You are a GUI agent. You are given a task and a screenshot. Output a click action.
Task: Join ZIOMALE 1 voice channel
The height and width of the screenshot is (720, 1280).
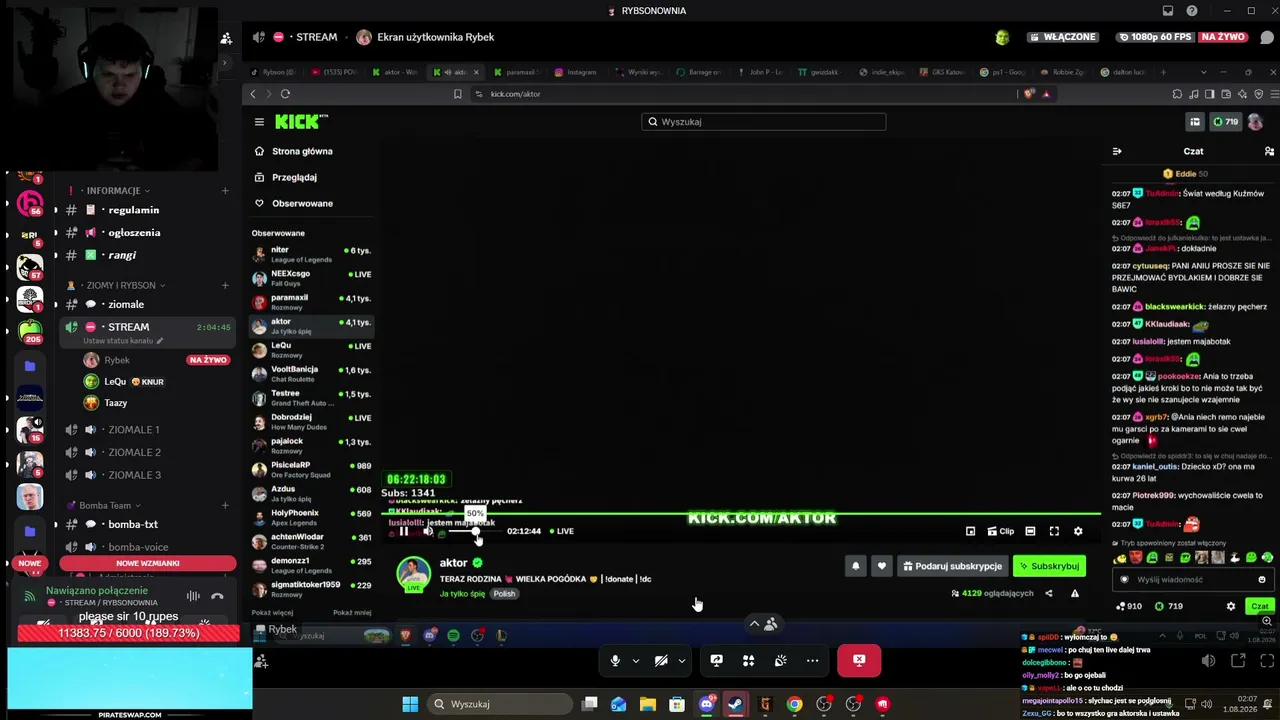tap(134, 430)
